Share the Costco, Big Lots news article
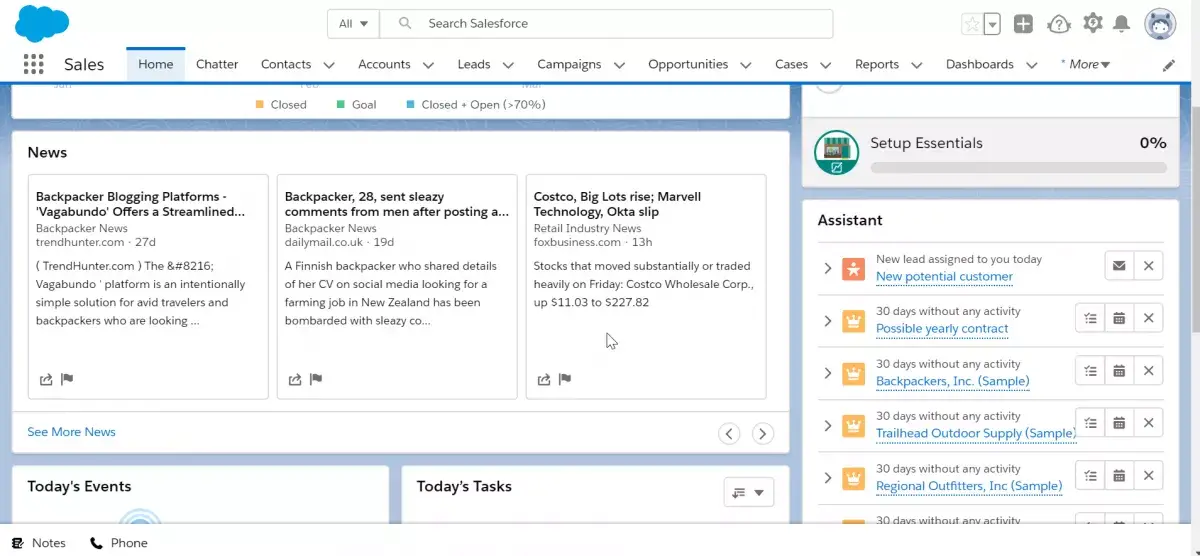Screen dimensions: 1200x556 click(544, 379)
